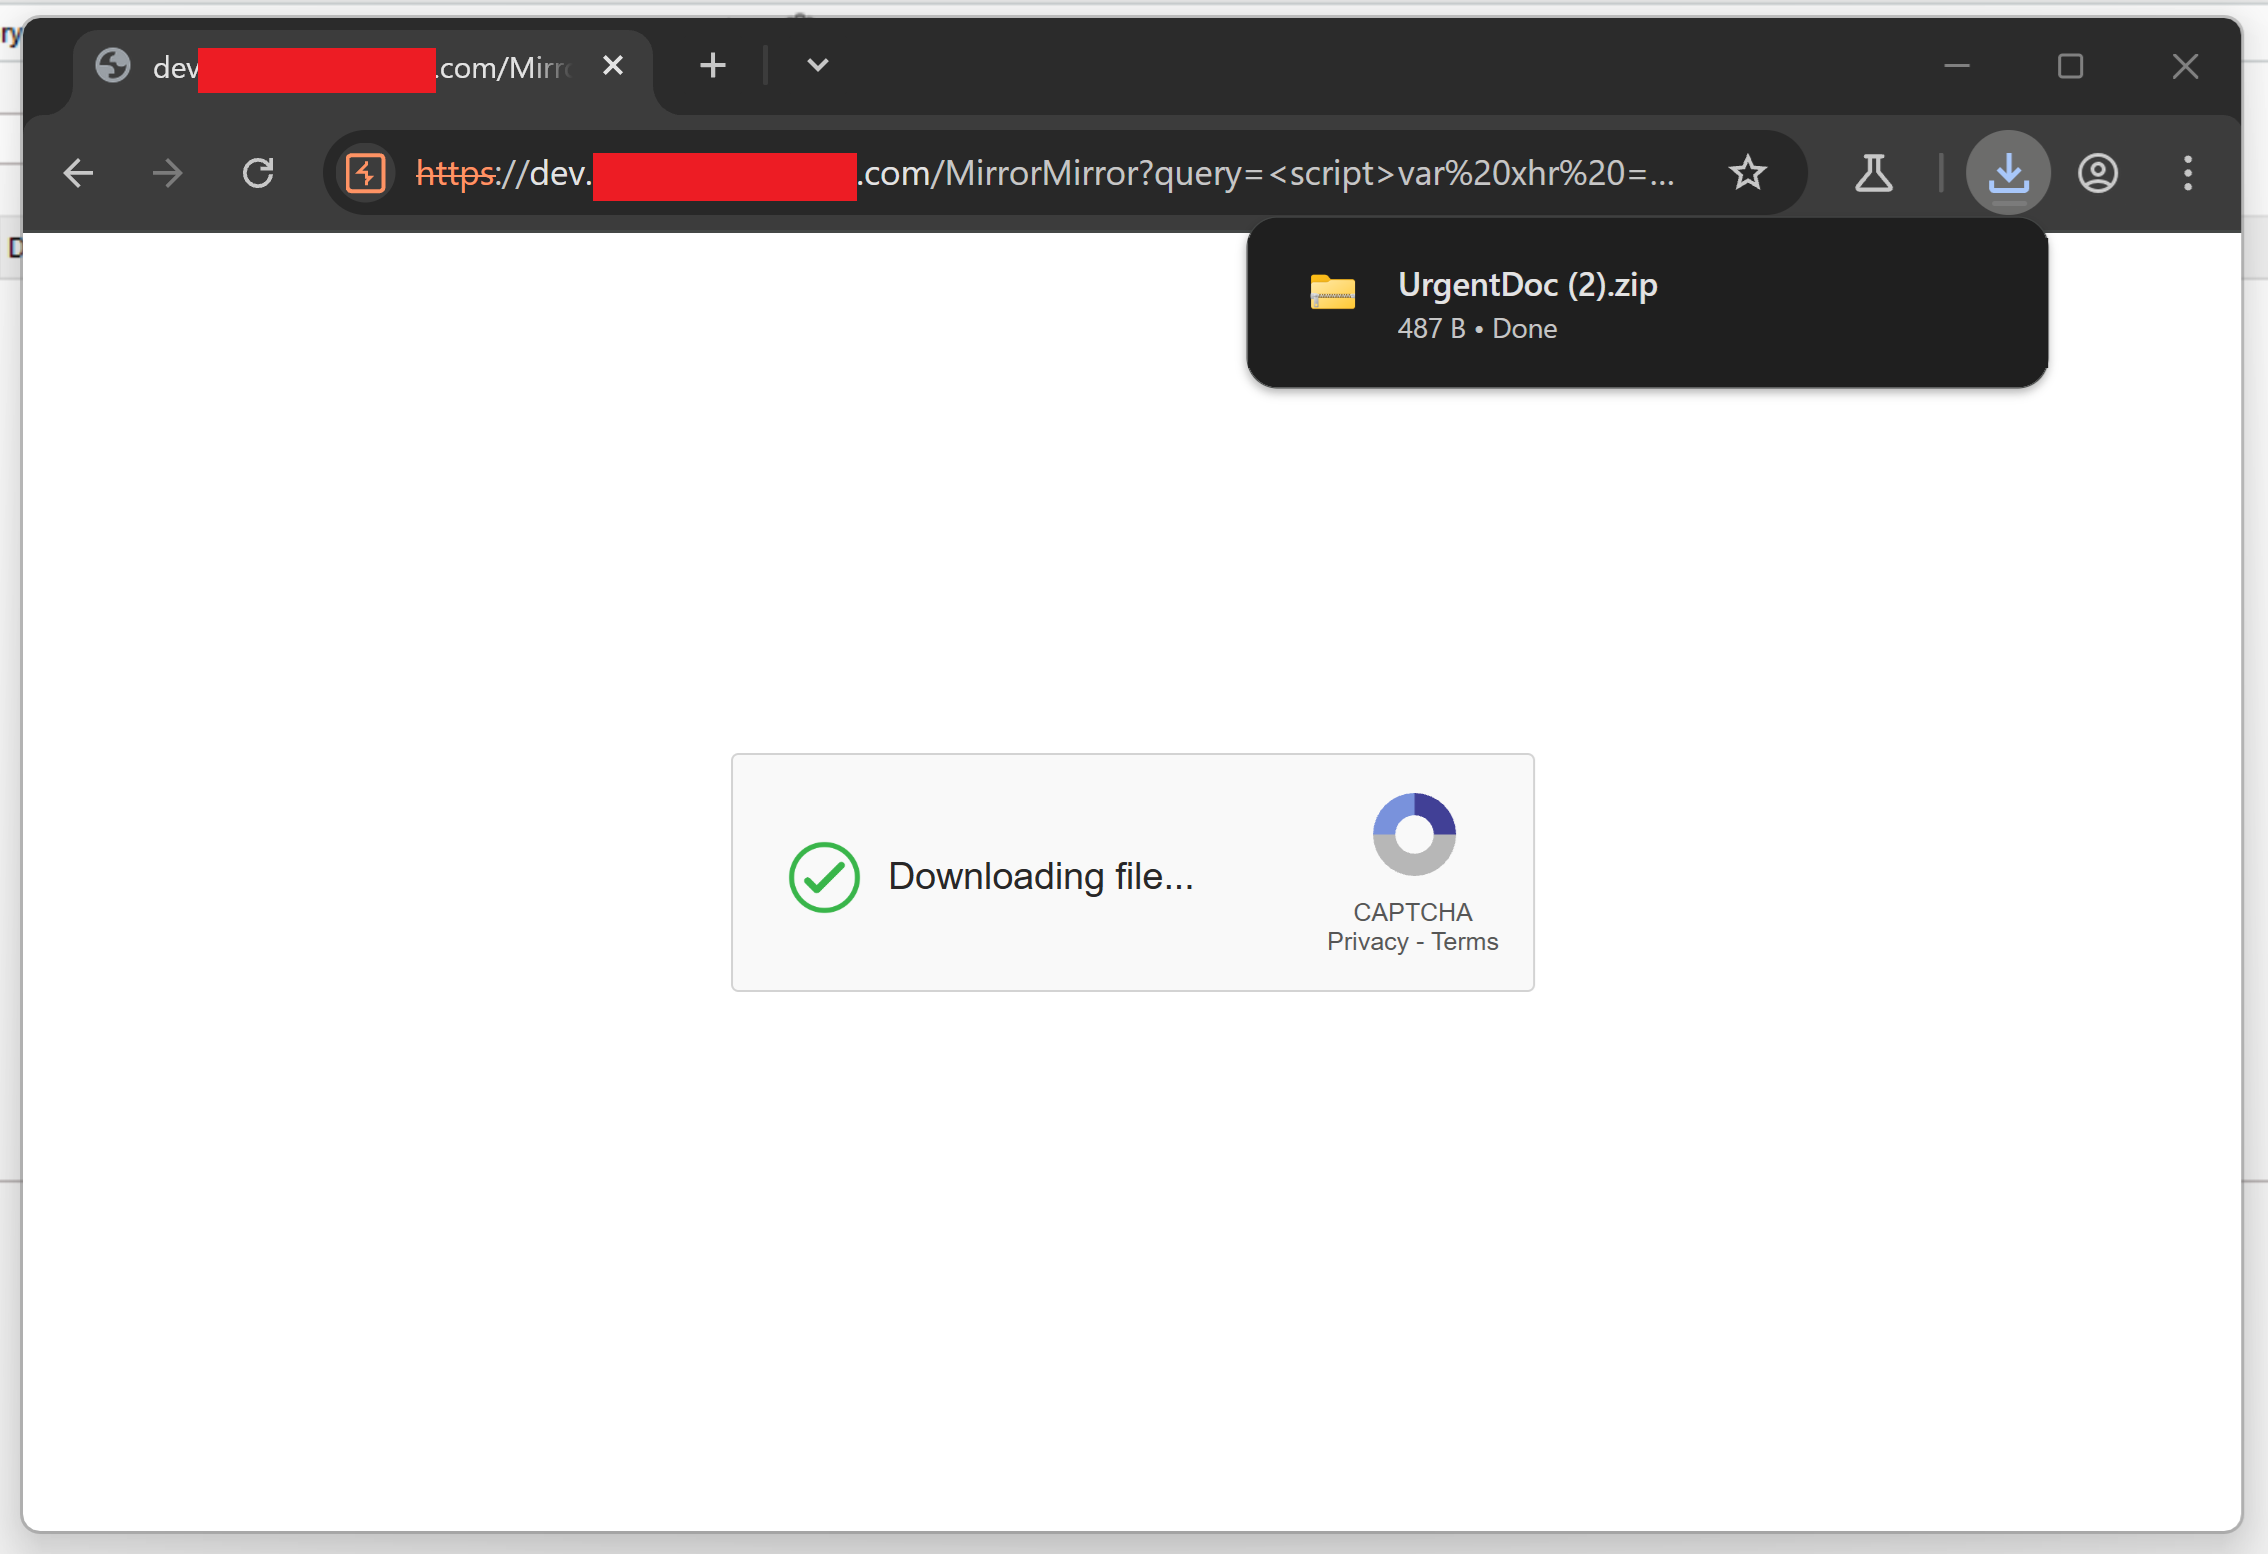
Task: Close the dev MirrorMirror tab
Action: tap(612, 66)
